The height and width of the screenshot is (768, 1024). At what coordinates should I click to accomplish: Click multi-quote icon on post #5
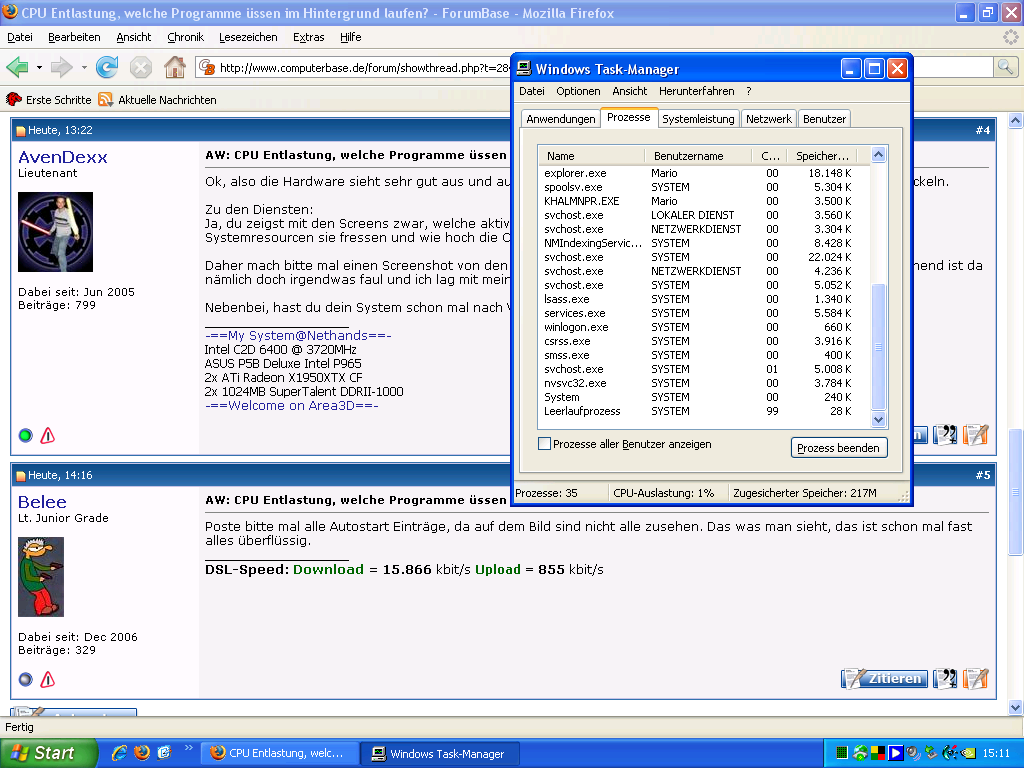[x=945, y=679]
